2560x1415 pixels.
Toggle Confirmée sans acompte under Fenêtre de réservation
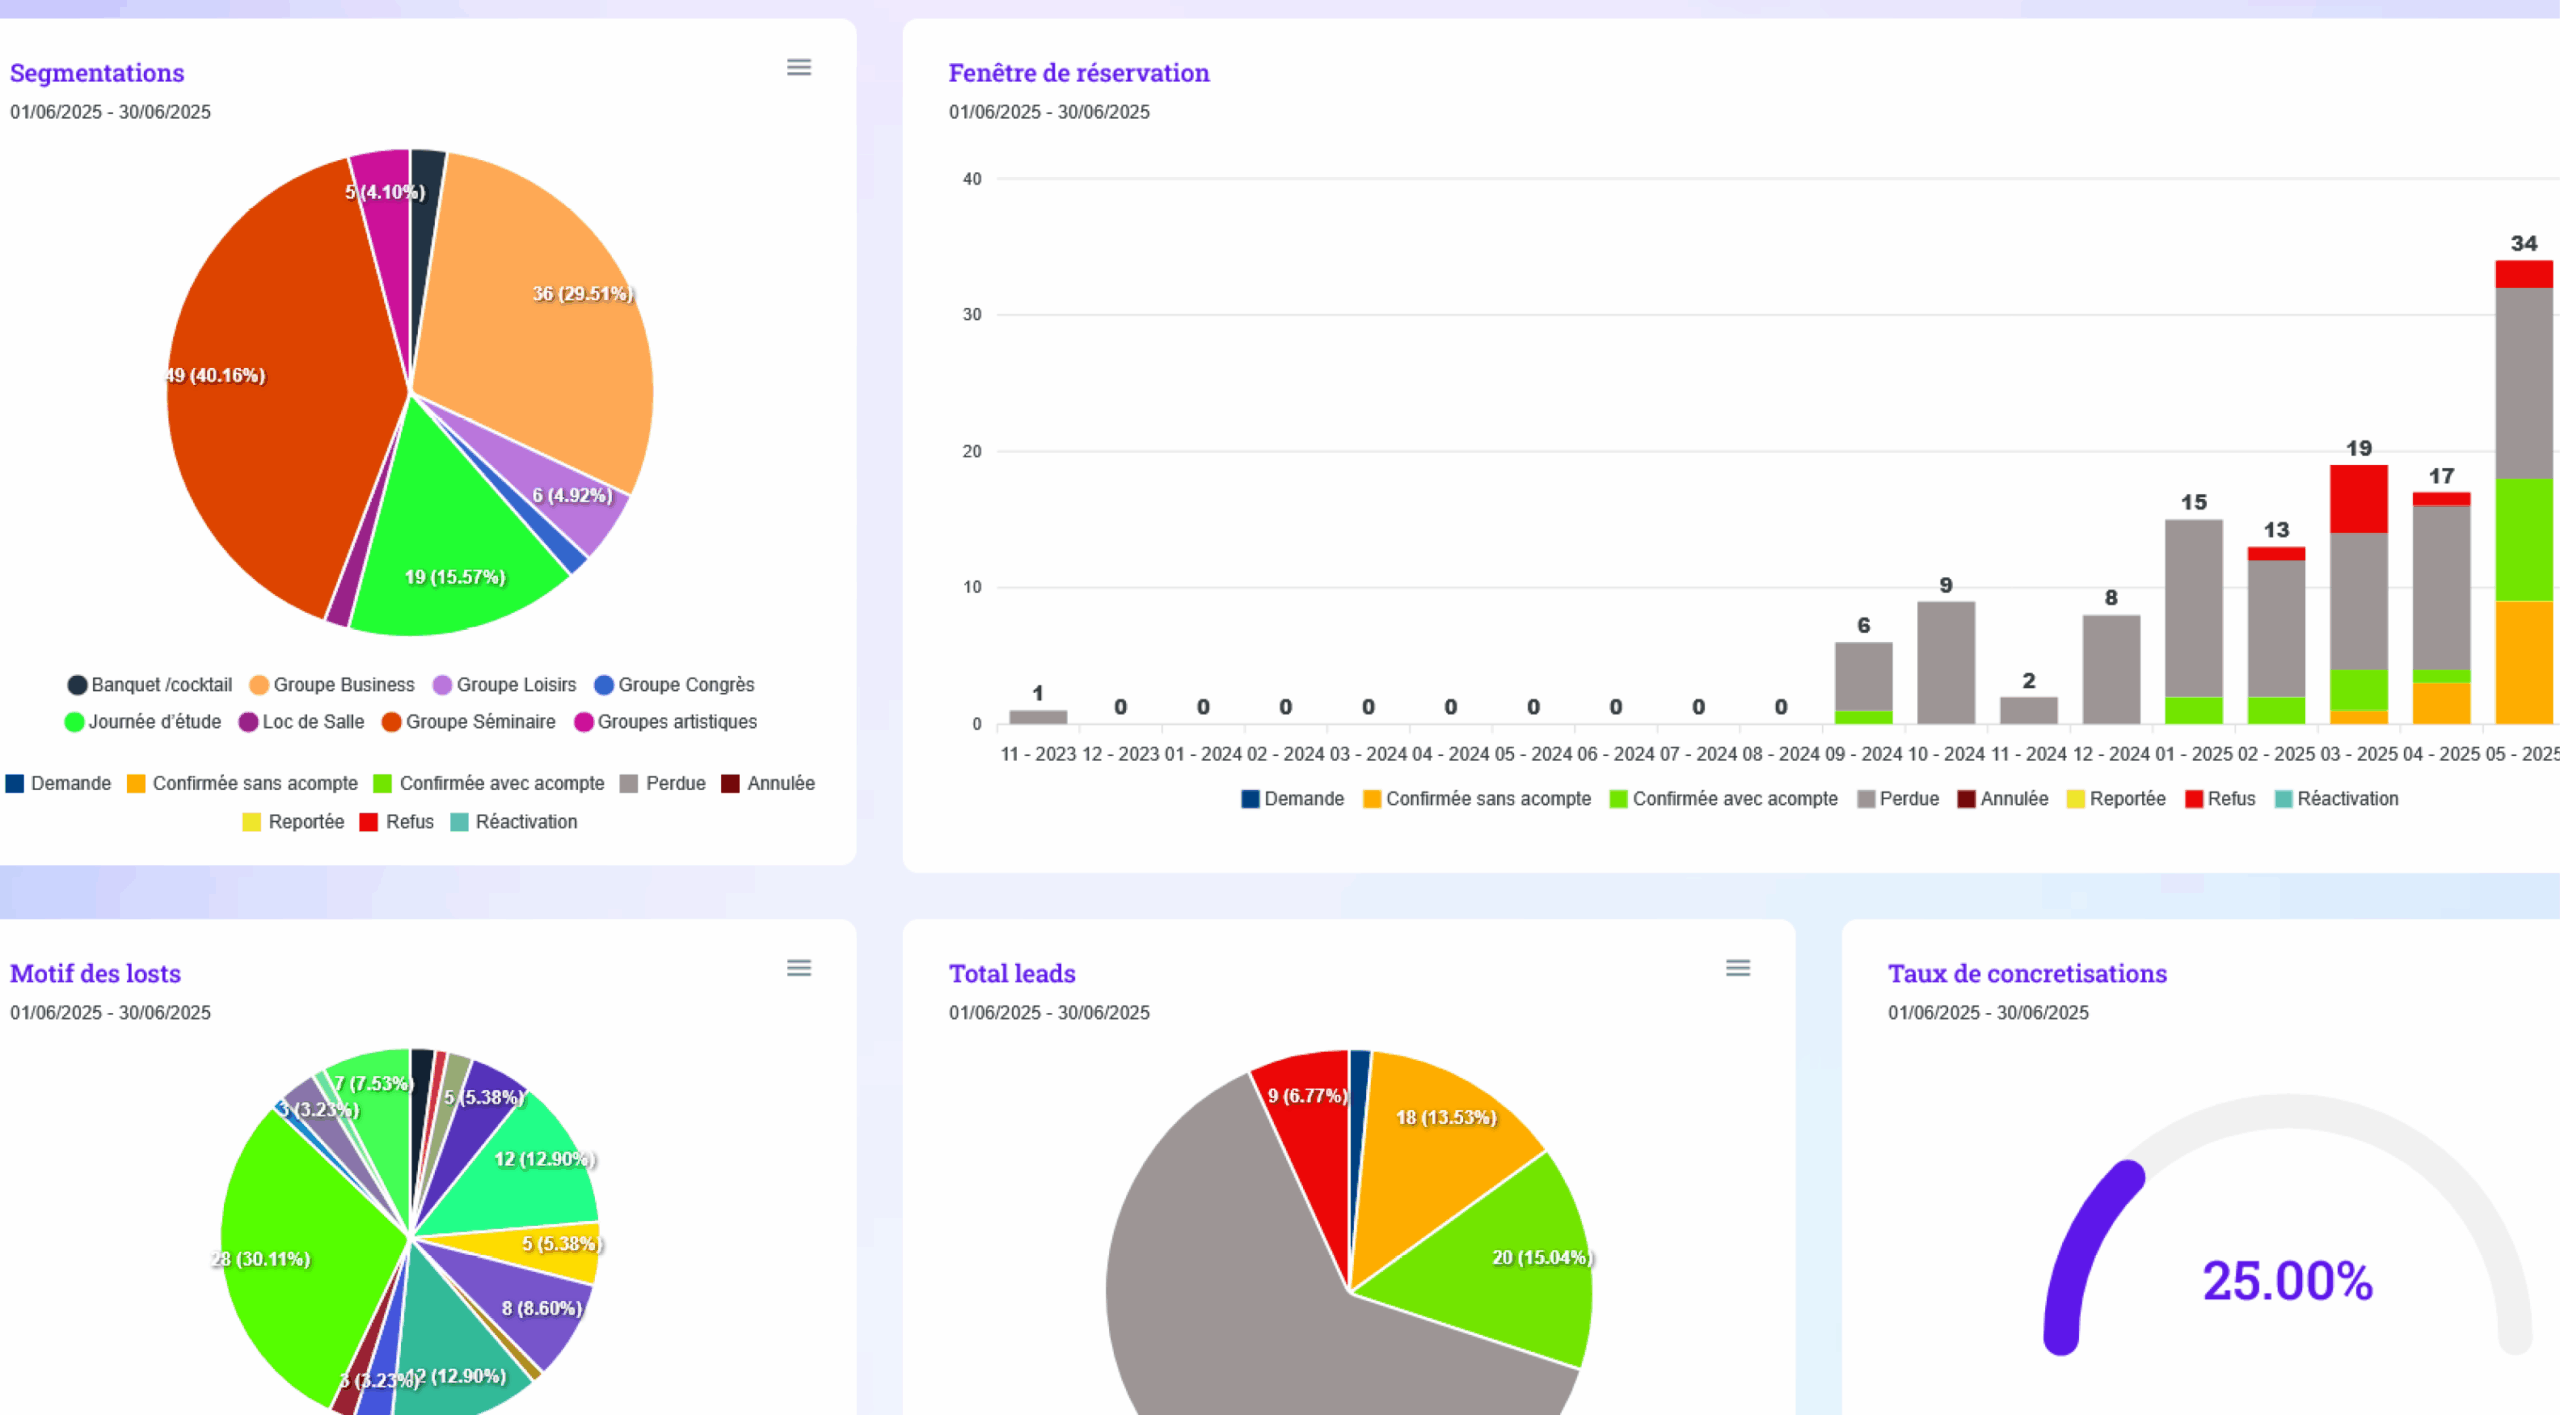(x=1477, y=799)
